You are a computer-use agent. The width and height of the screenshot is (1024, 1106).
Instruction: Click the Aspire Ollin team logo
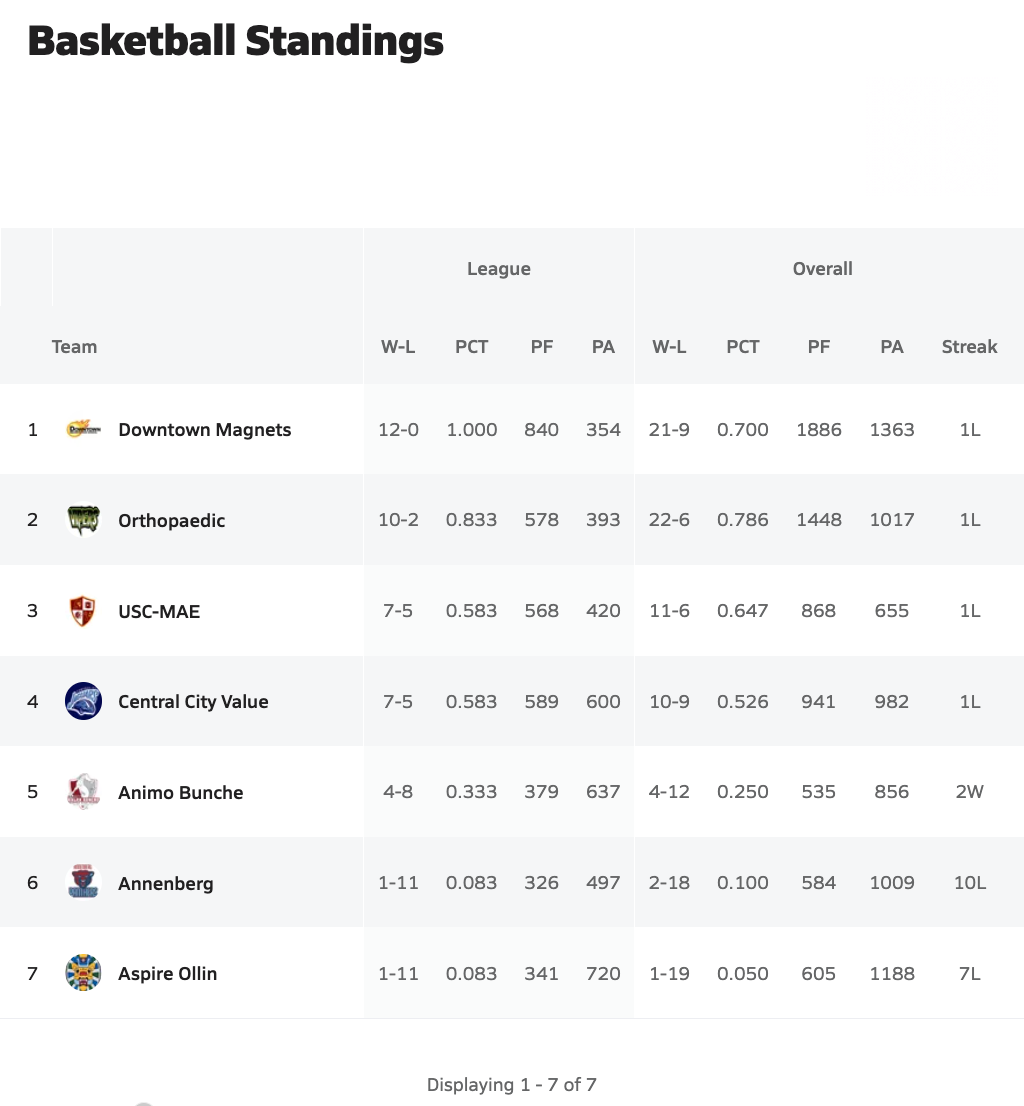pos(83,973)
